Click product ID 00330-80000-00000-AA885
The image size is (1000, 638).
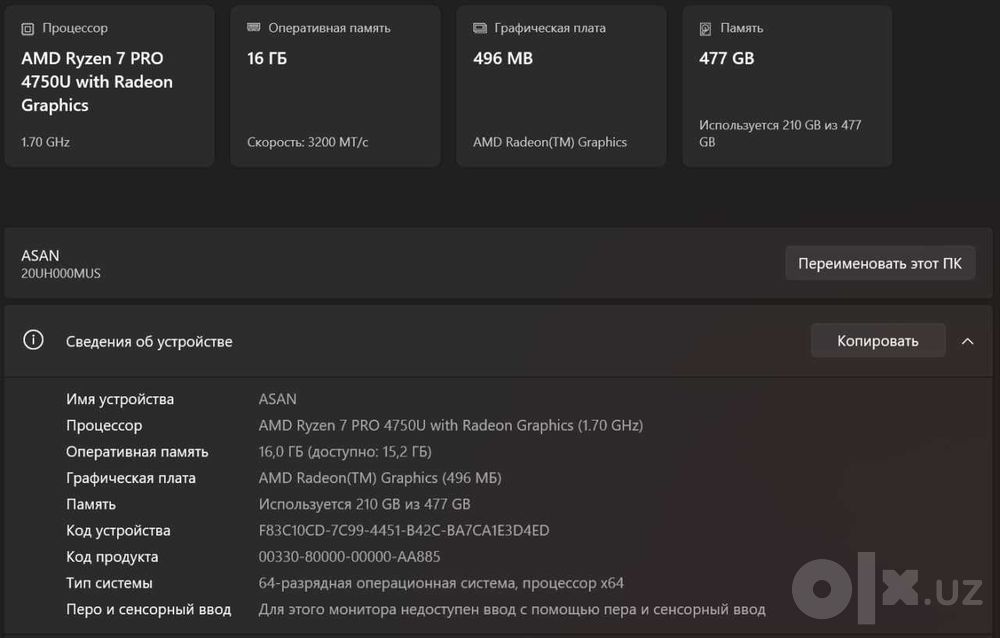(x=349, y=556)
